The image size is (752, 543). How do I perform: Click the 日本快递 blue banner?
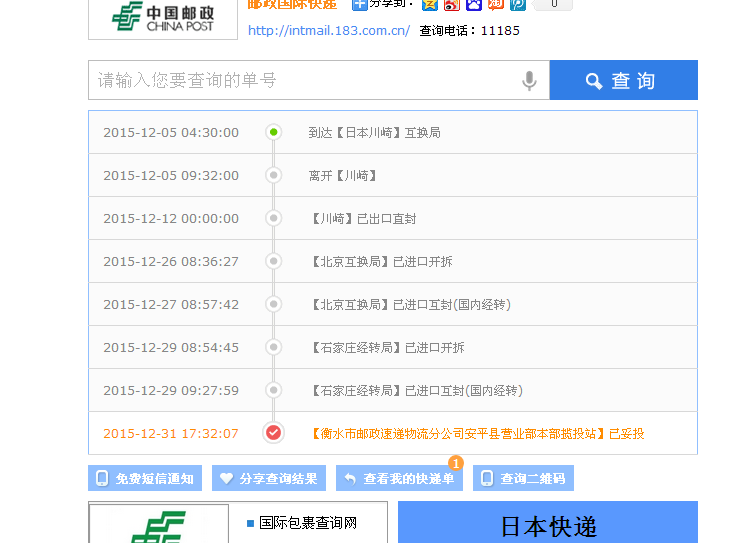(547, 524)
